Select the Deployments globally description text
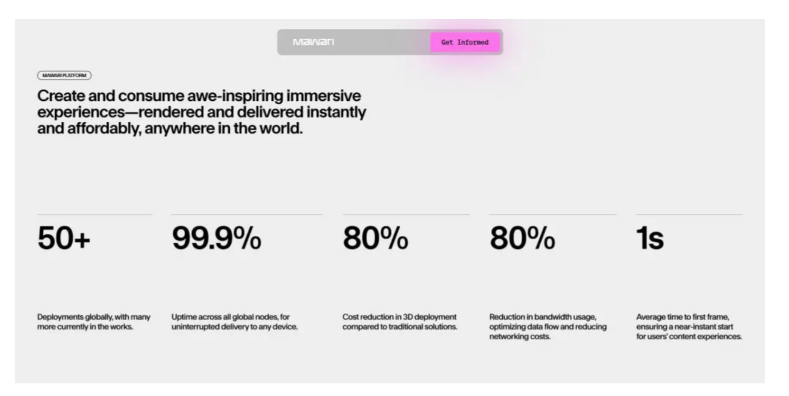The image size is (789, 396). coord(94,322)
